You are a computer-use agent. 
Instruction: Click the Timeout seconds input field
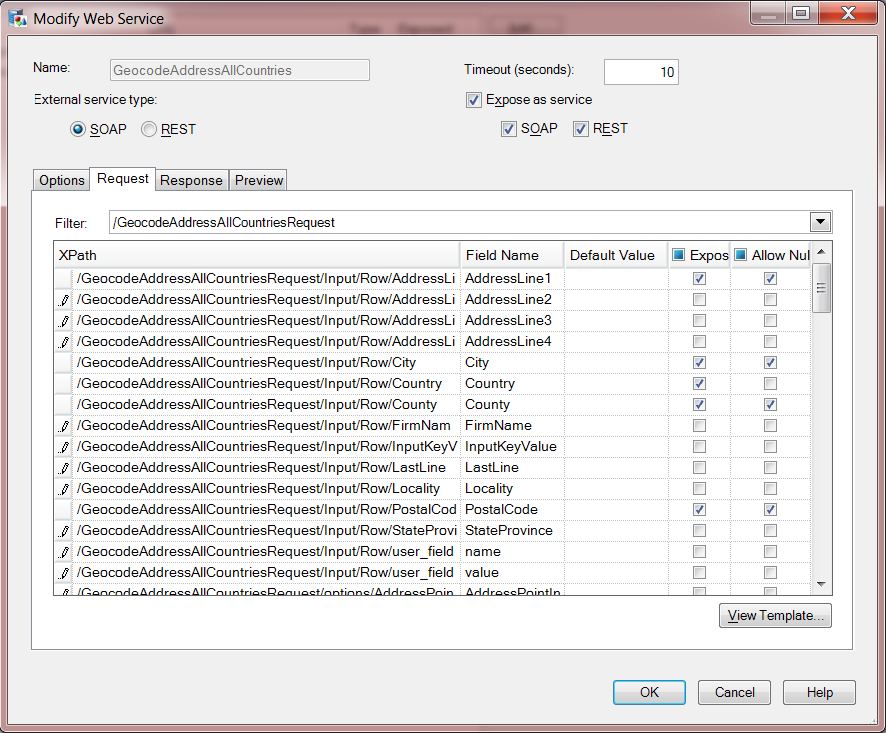pos(641,72)
